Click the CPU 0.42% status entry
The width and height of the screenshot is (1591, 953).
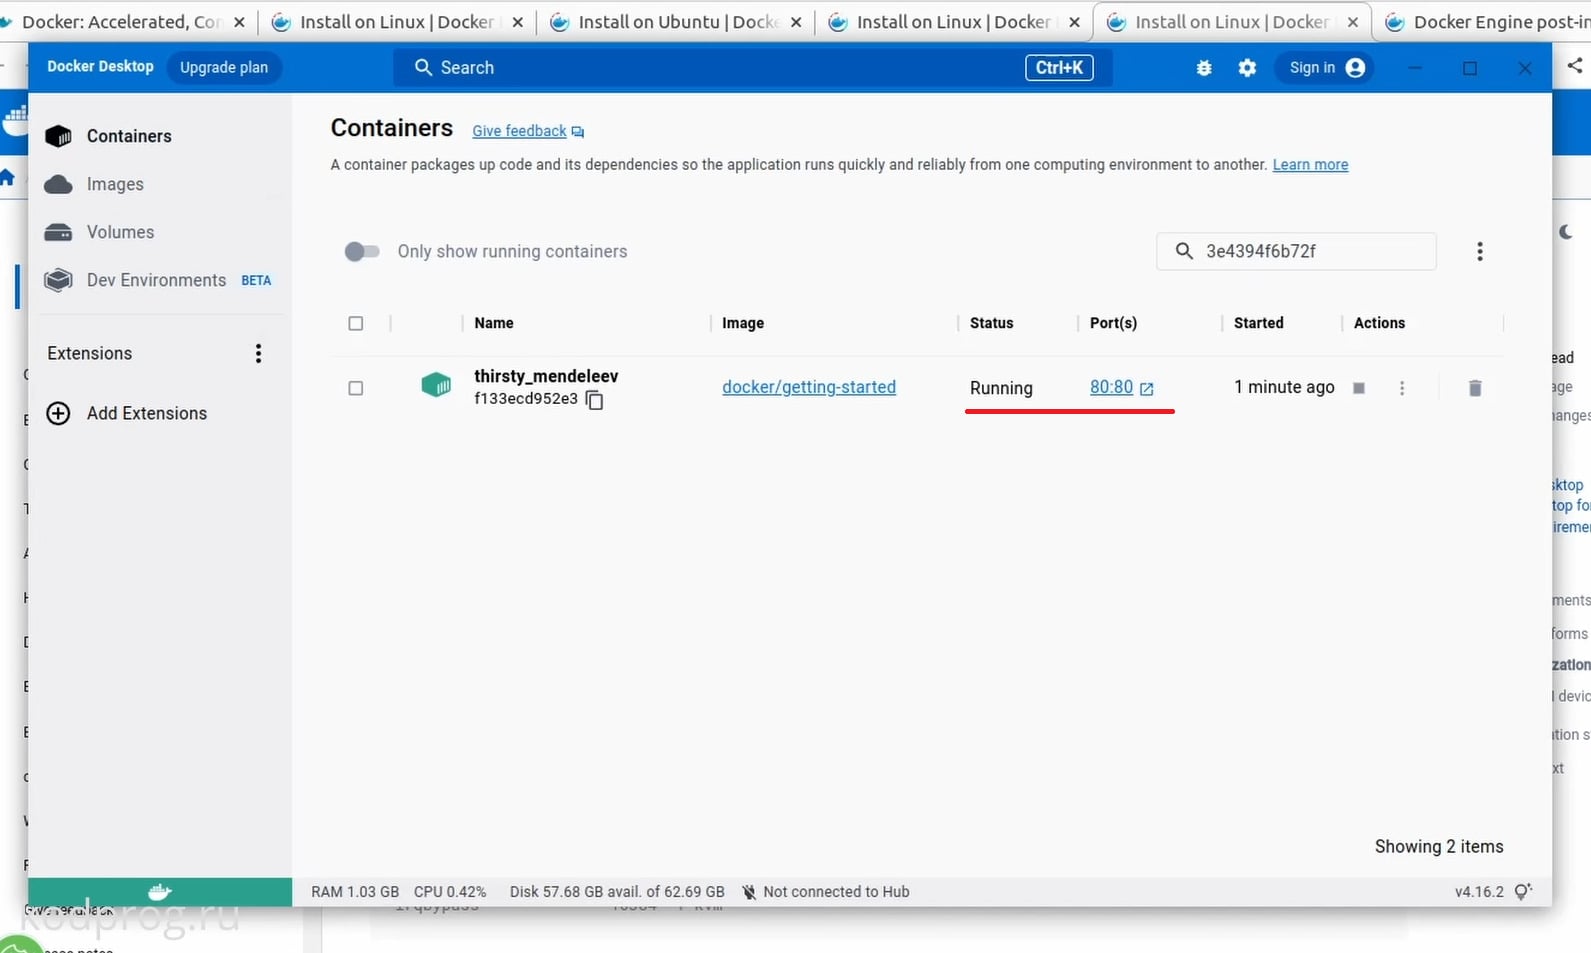[x=450, y=892]
